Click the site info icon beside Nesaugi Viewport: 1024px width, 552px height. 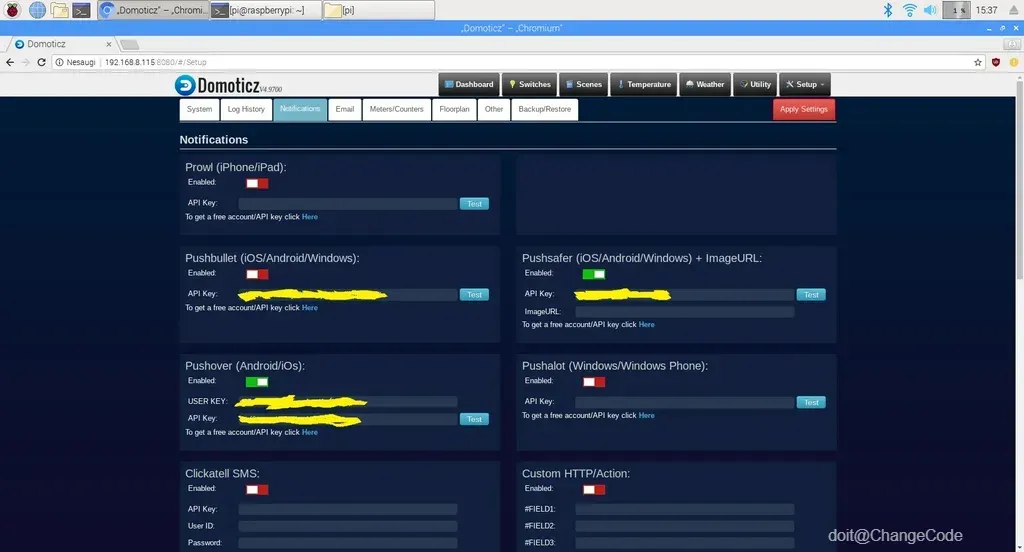59,62
